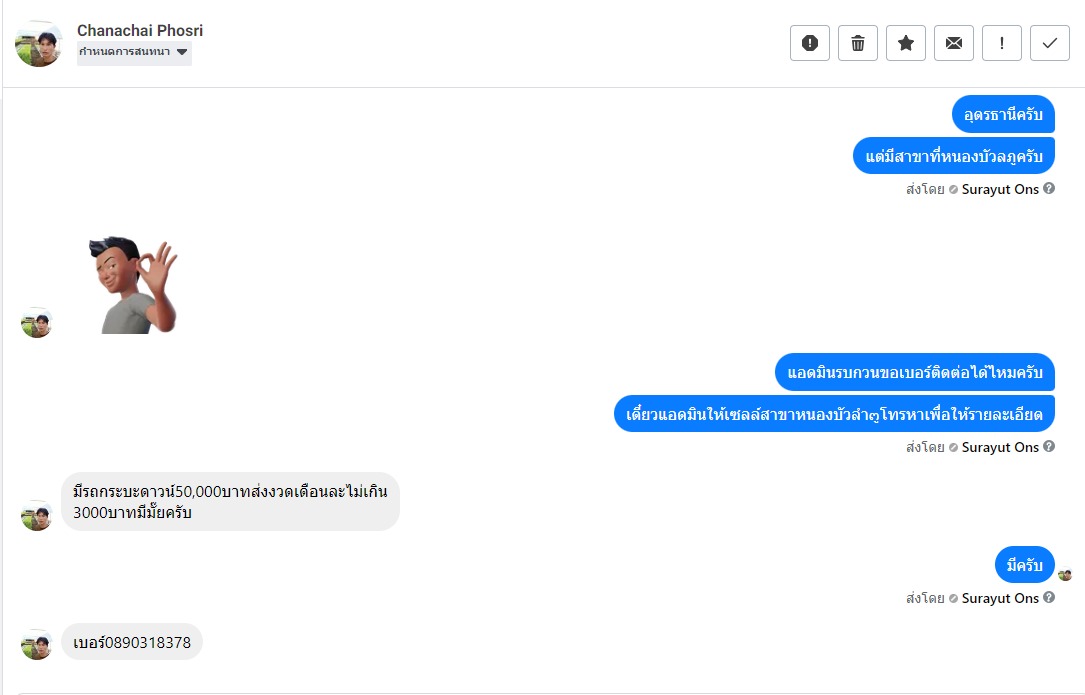This screenshot has height=695, width=1085.
Task: Click customer avatar beside phone number message
Action: (37, 643)
